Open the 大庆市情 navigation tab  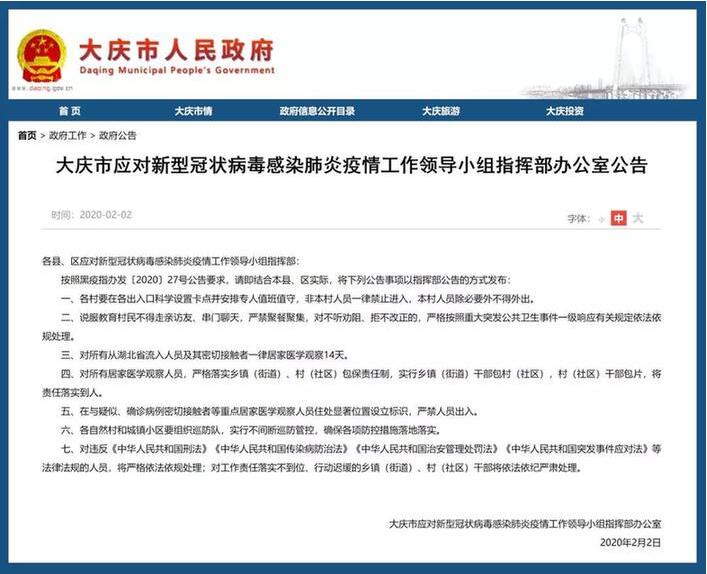[193, 111]
